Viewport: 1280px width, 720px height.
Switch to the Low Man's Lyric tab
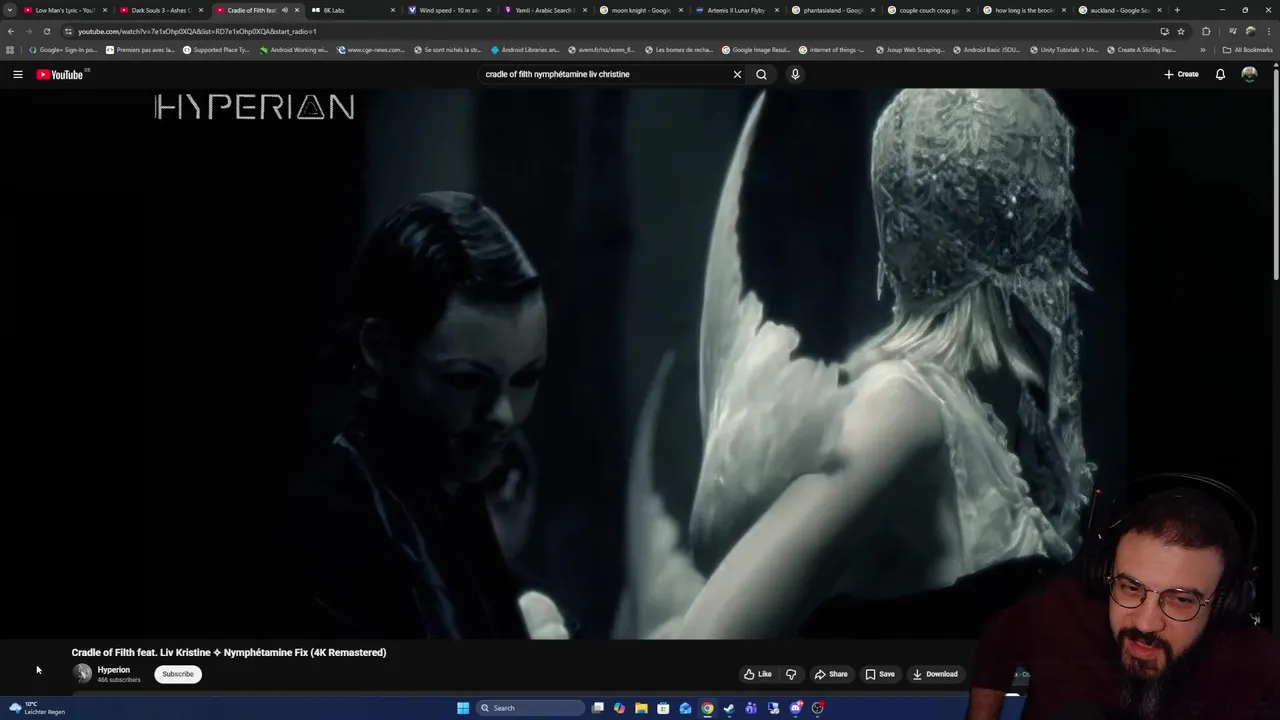click(64, 10)
